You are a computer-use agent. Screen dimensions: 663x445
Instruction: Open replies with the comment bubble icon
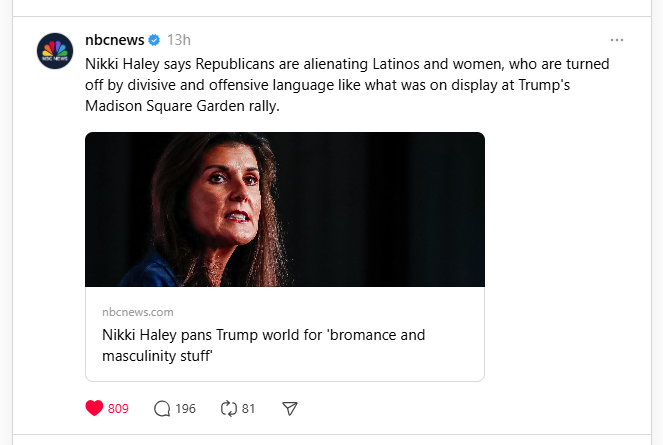click(x=162, y=408)
